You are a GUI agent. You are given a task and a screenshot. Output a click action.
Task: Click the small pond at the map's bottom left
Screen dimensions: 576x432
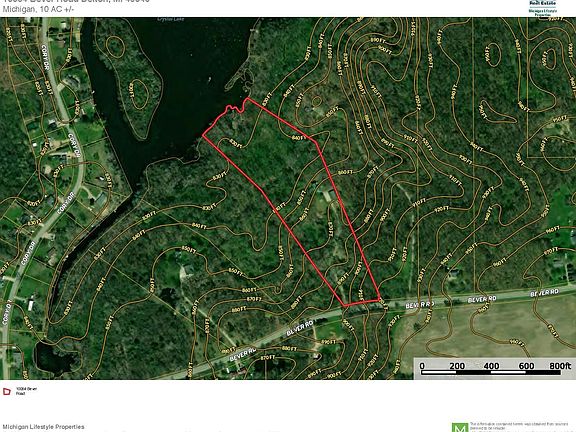pos(55,356)
